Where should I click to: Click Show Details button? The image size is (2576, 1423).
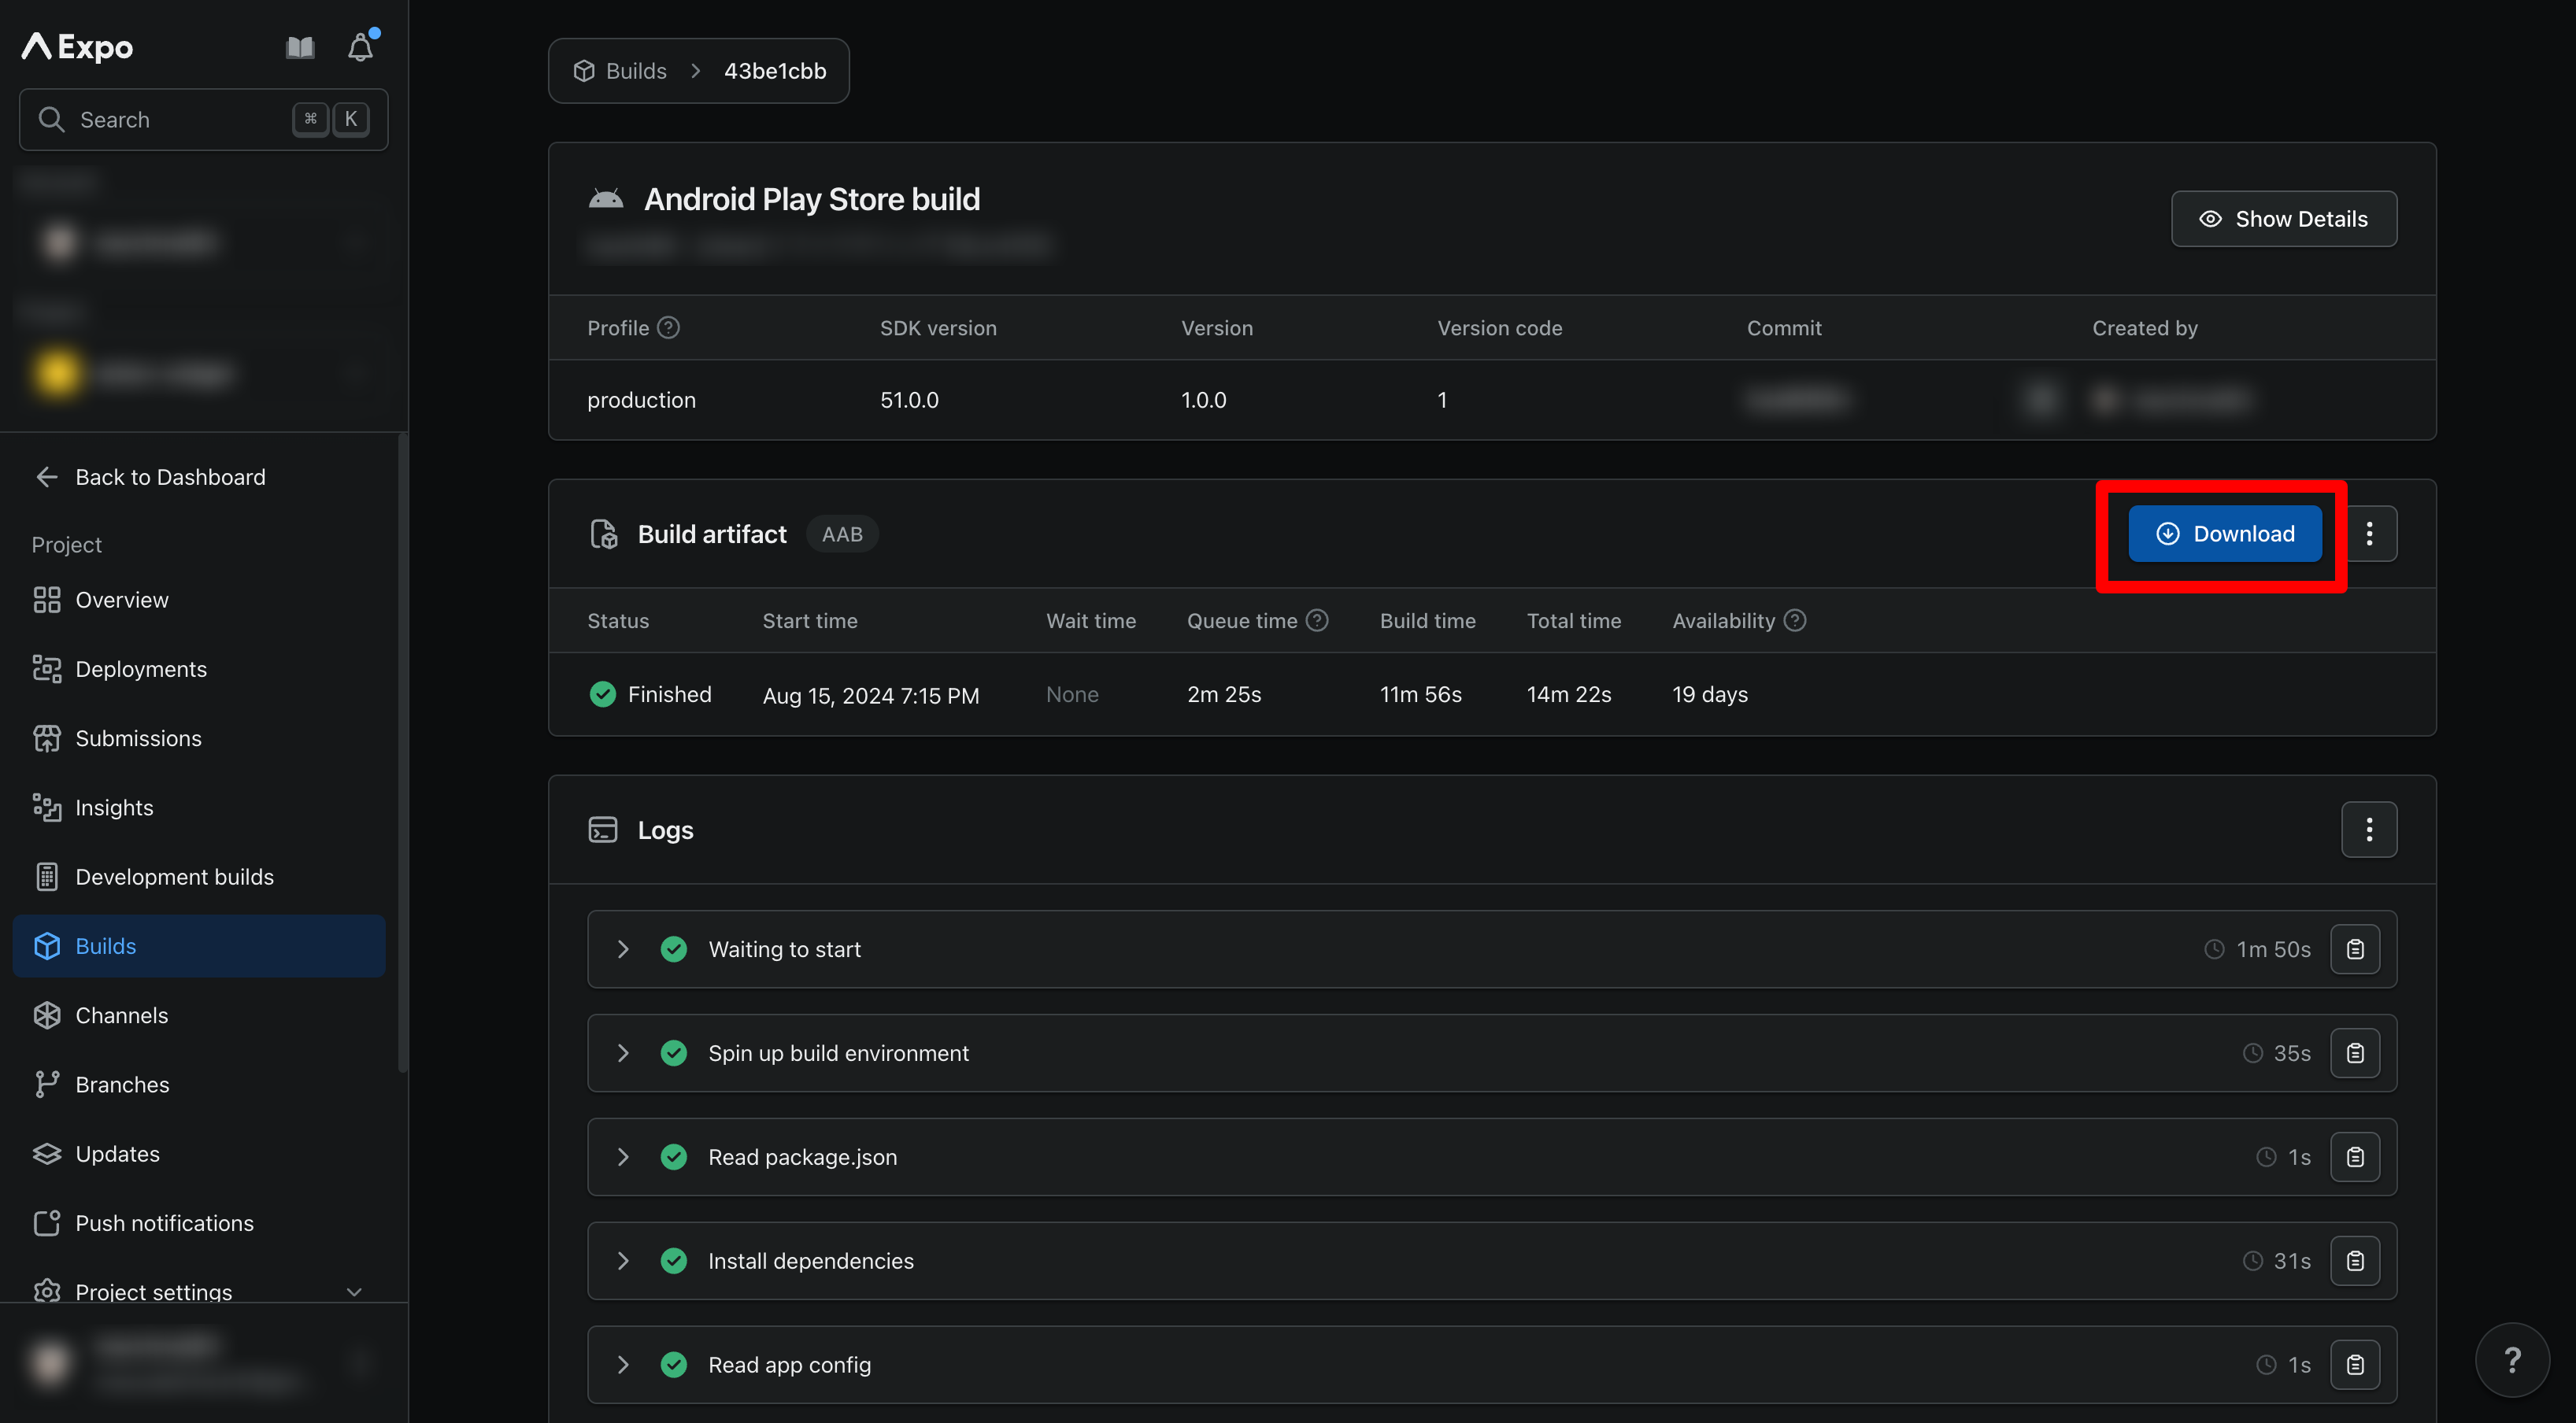(2283, 219)
